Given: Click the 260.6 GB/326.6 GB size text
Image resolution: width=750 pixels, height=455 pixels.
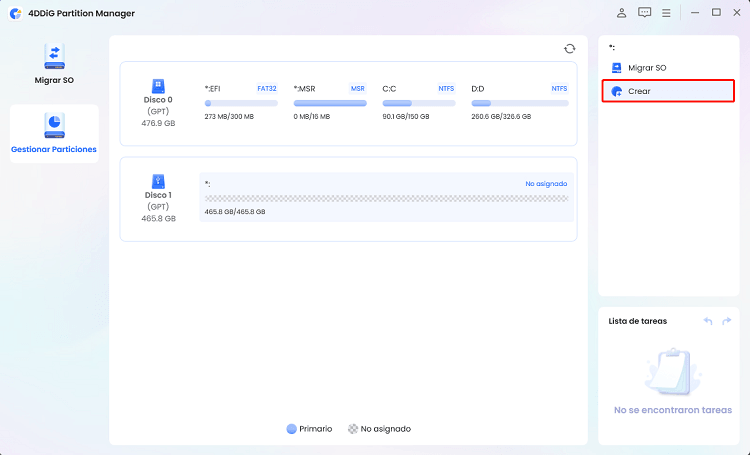Looking at the screenshot, I should (x=501, y=116).
